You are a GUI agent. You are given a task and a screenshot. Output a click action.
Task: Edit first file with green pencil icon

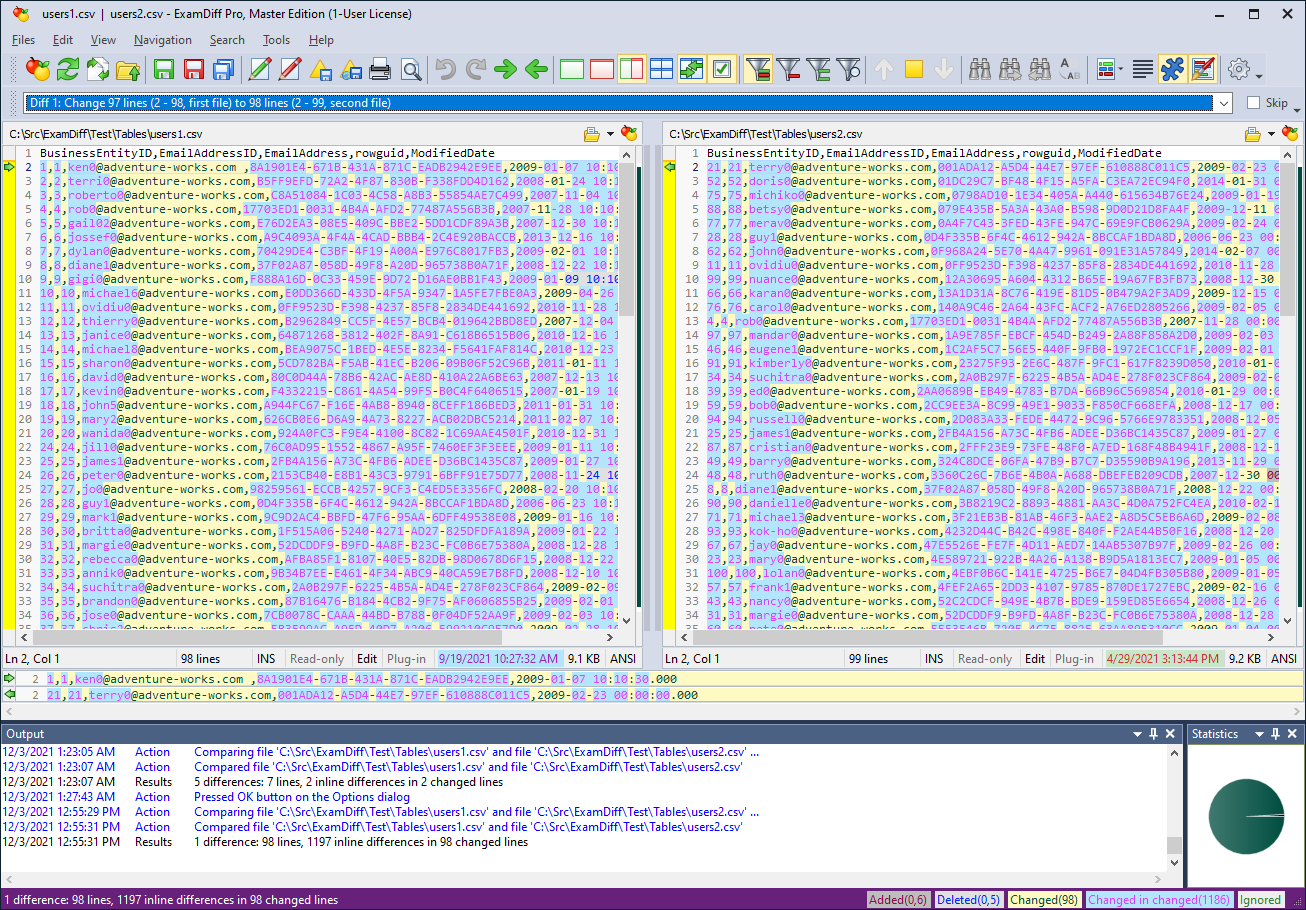click(x=260, y=69)
